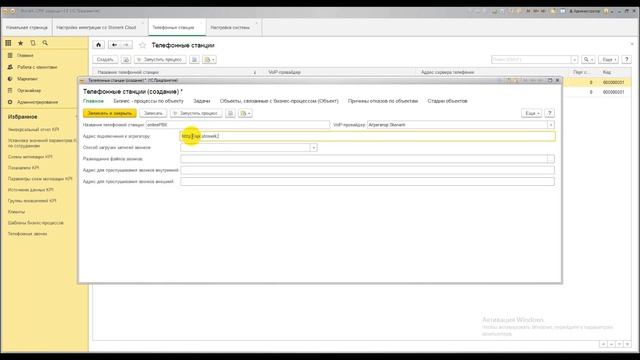Open the history icon in the sidebar toolbar
640x360 pixels.
pyautogui.click(x=33, y=43)
